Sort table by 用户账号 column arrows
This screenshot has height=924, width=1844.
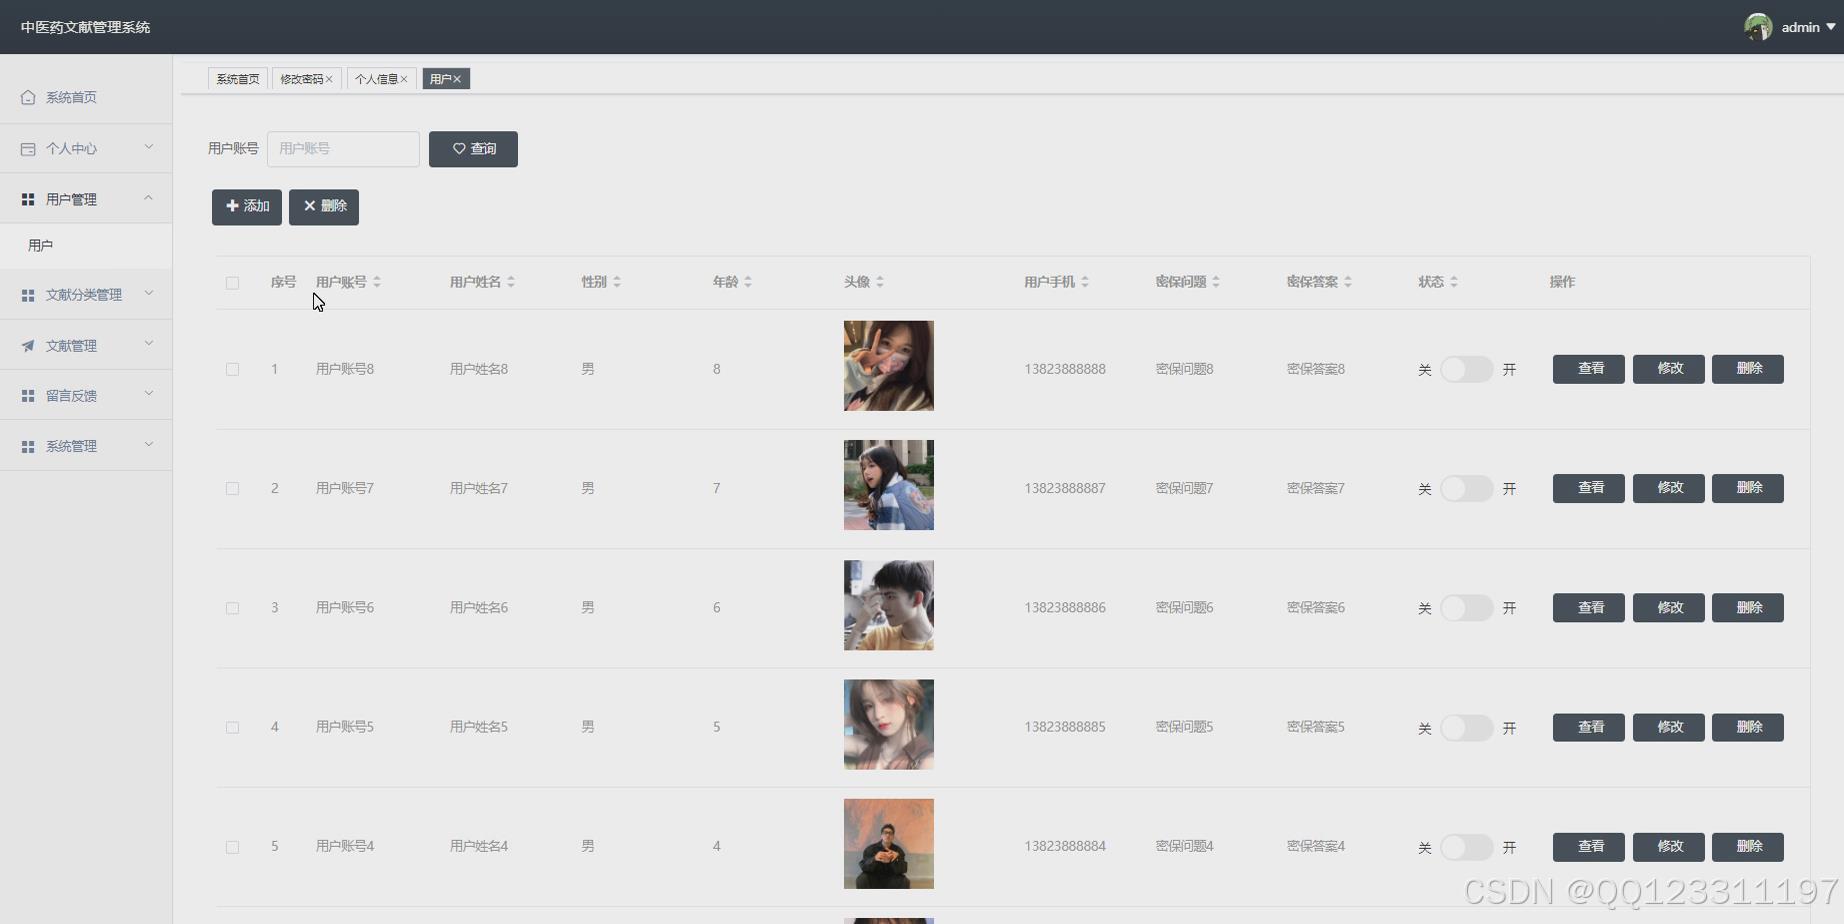[x=377, y=282]
